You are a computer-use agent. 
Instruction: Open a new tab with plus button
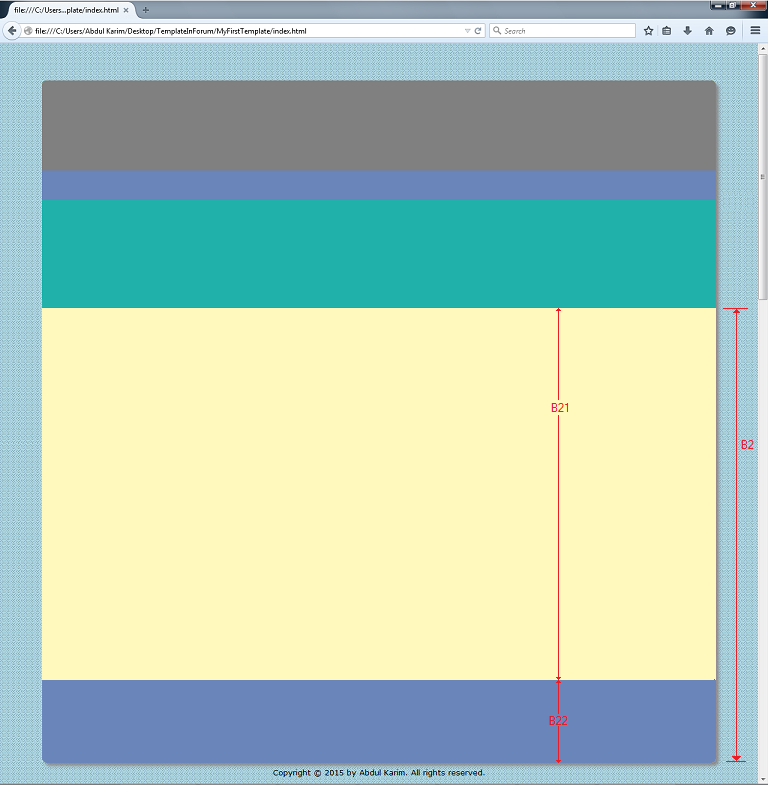(x=146, y=10)
